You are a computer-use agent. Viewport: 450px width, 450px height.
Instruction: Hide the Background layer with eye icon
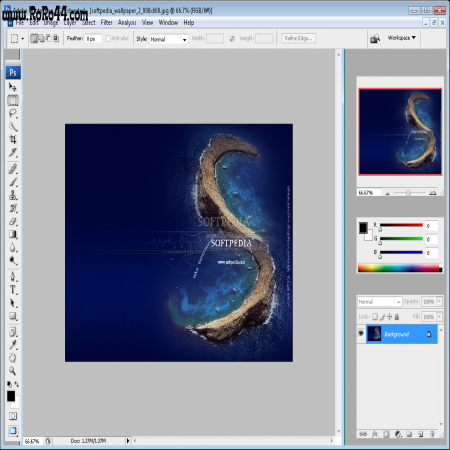click(x=361, y=333)
